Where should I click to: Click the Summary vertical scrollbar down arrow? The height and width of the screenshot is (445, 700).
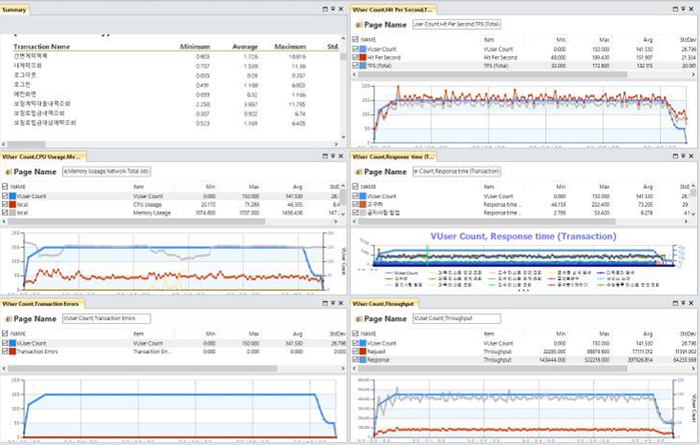(x=343, y=137)
